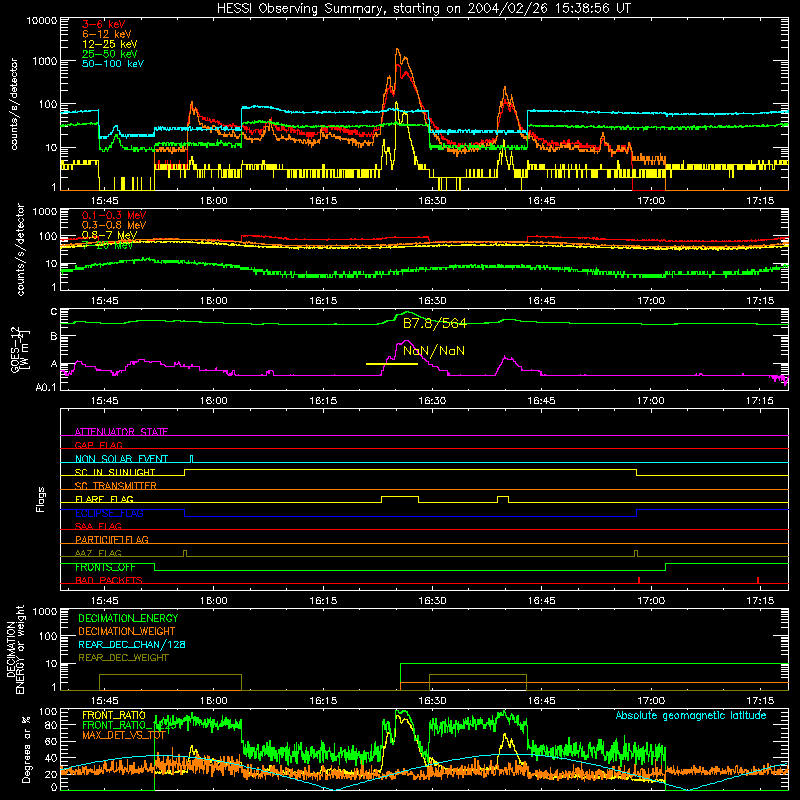Select the 3-6 keV legend label
The width and height of the screenshot is (800, 800).
[x=103, y=24]
